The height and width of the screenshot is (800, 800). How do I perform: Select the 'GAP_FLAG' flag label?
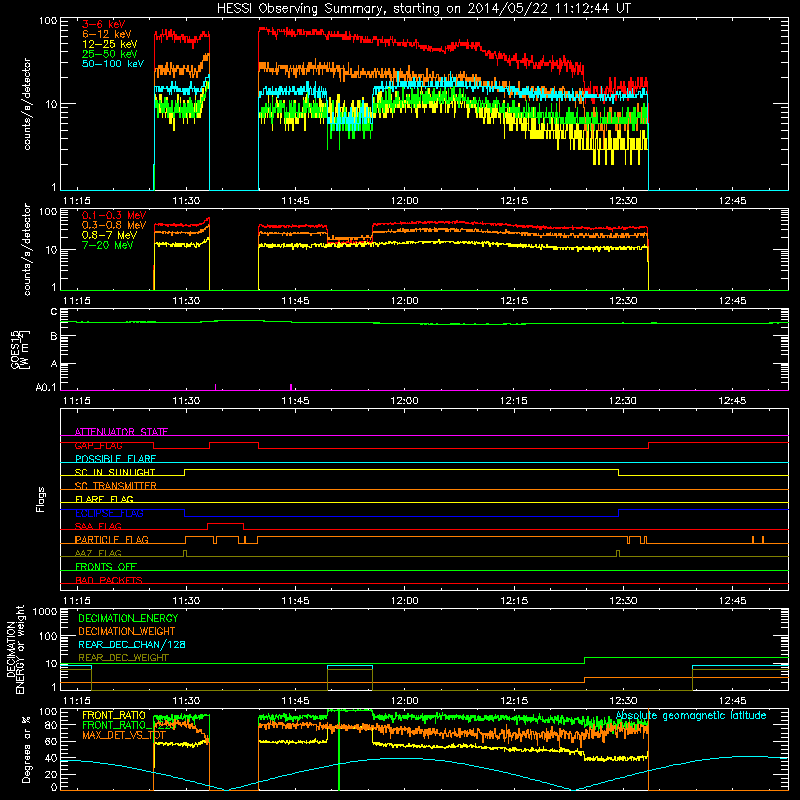pos(98,445)
